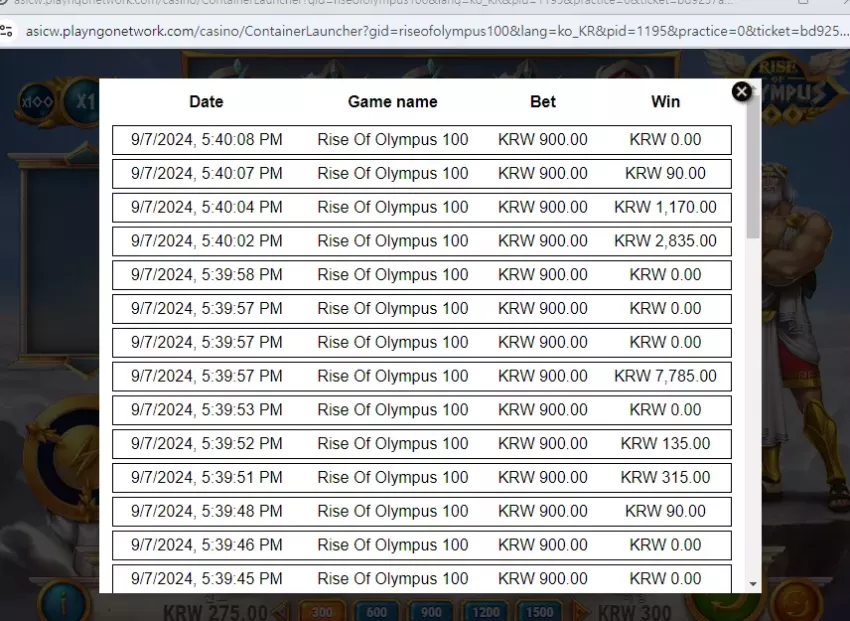Screen dimensions: 850x621
Task: Click the X1 multiplier badge
Action: [82, 101]
